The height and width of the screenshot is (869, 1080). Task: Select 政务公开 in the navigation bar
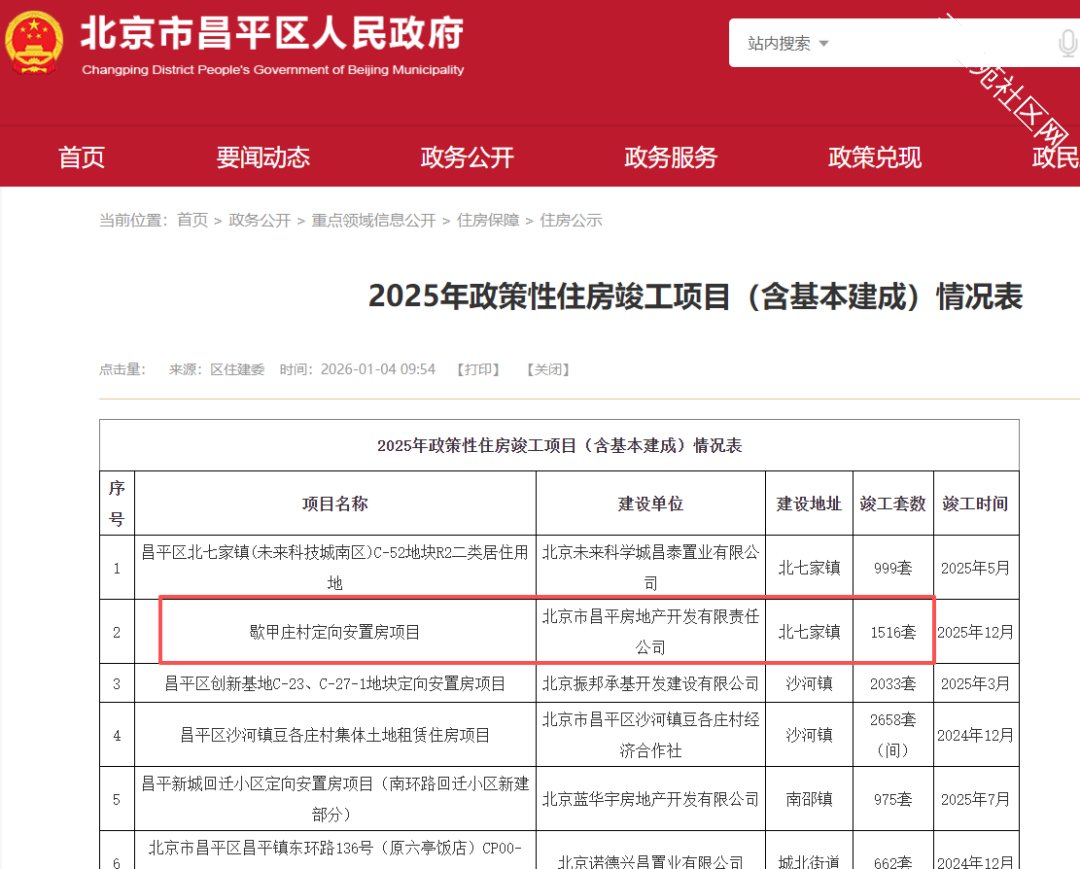coord(467,157)
